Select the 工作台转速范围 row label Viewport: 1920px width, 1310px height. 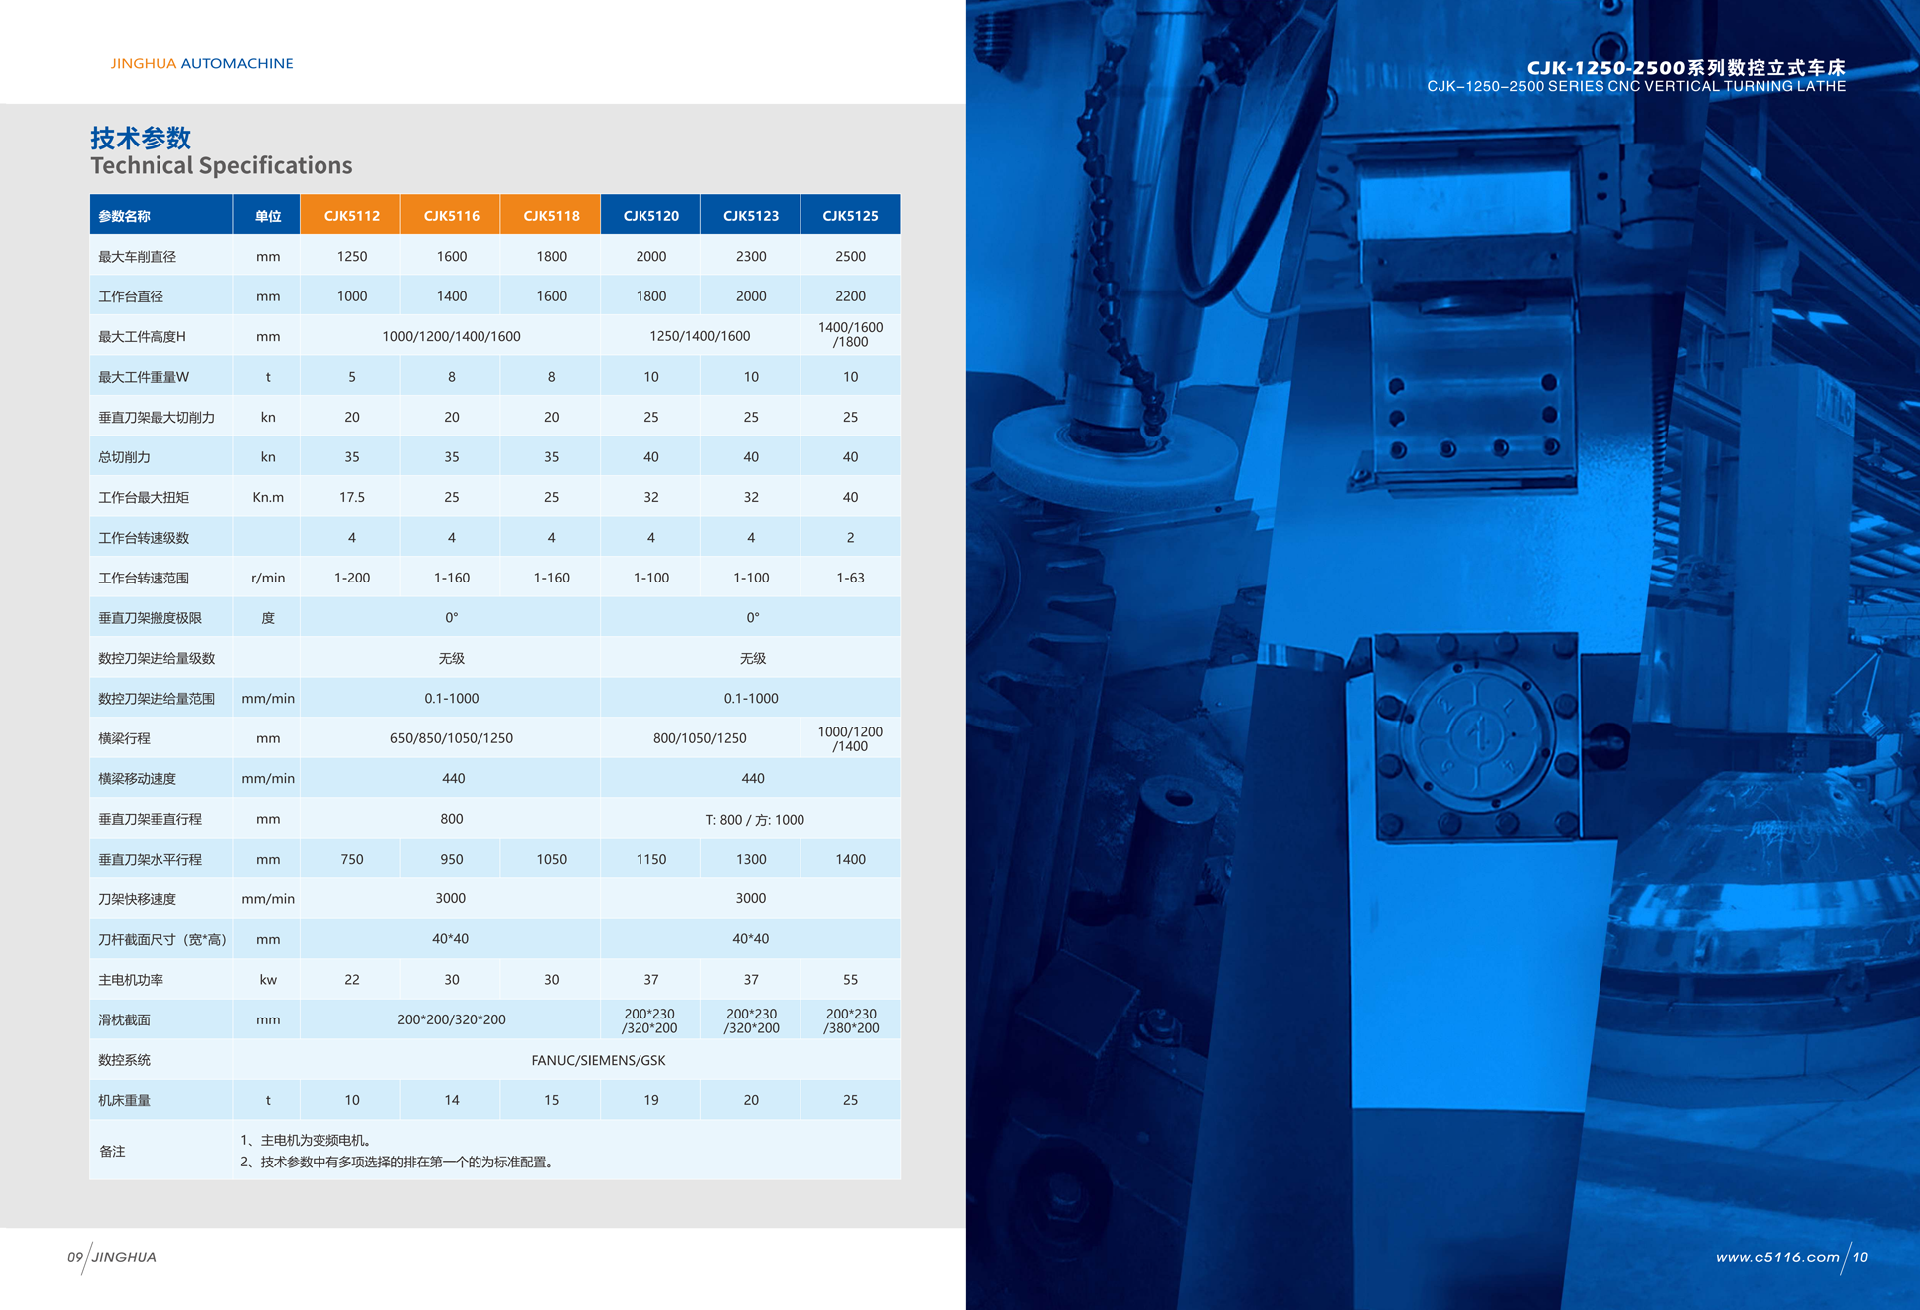143,578
